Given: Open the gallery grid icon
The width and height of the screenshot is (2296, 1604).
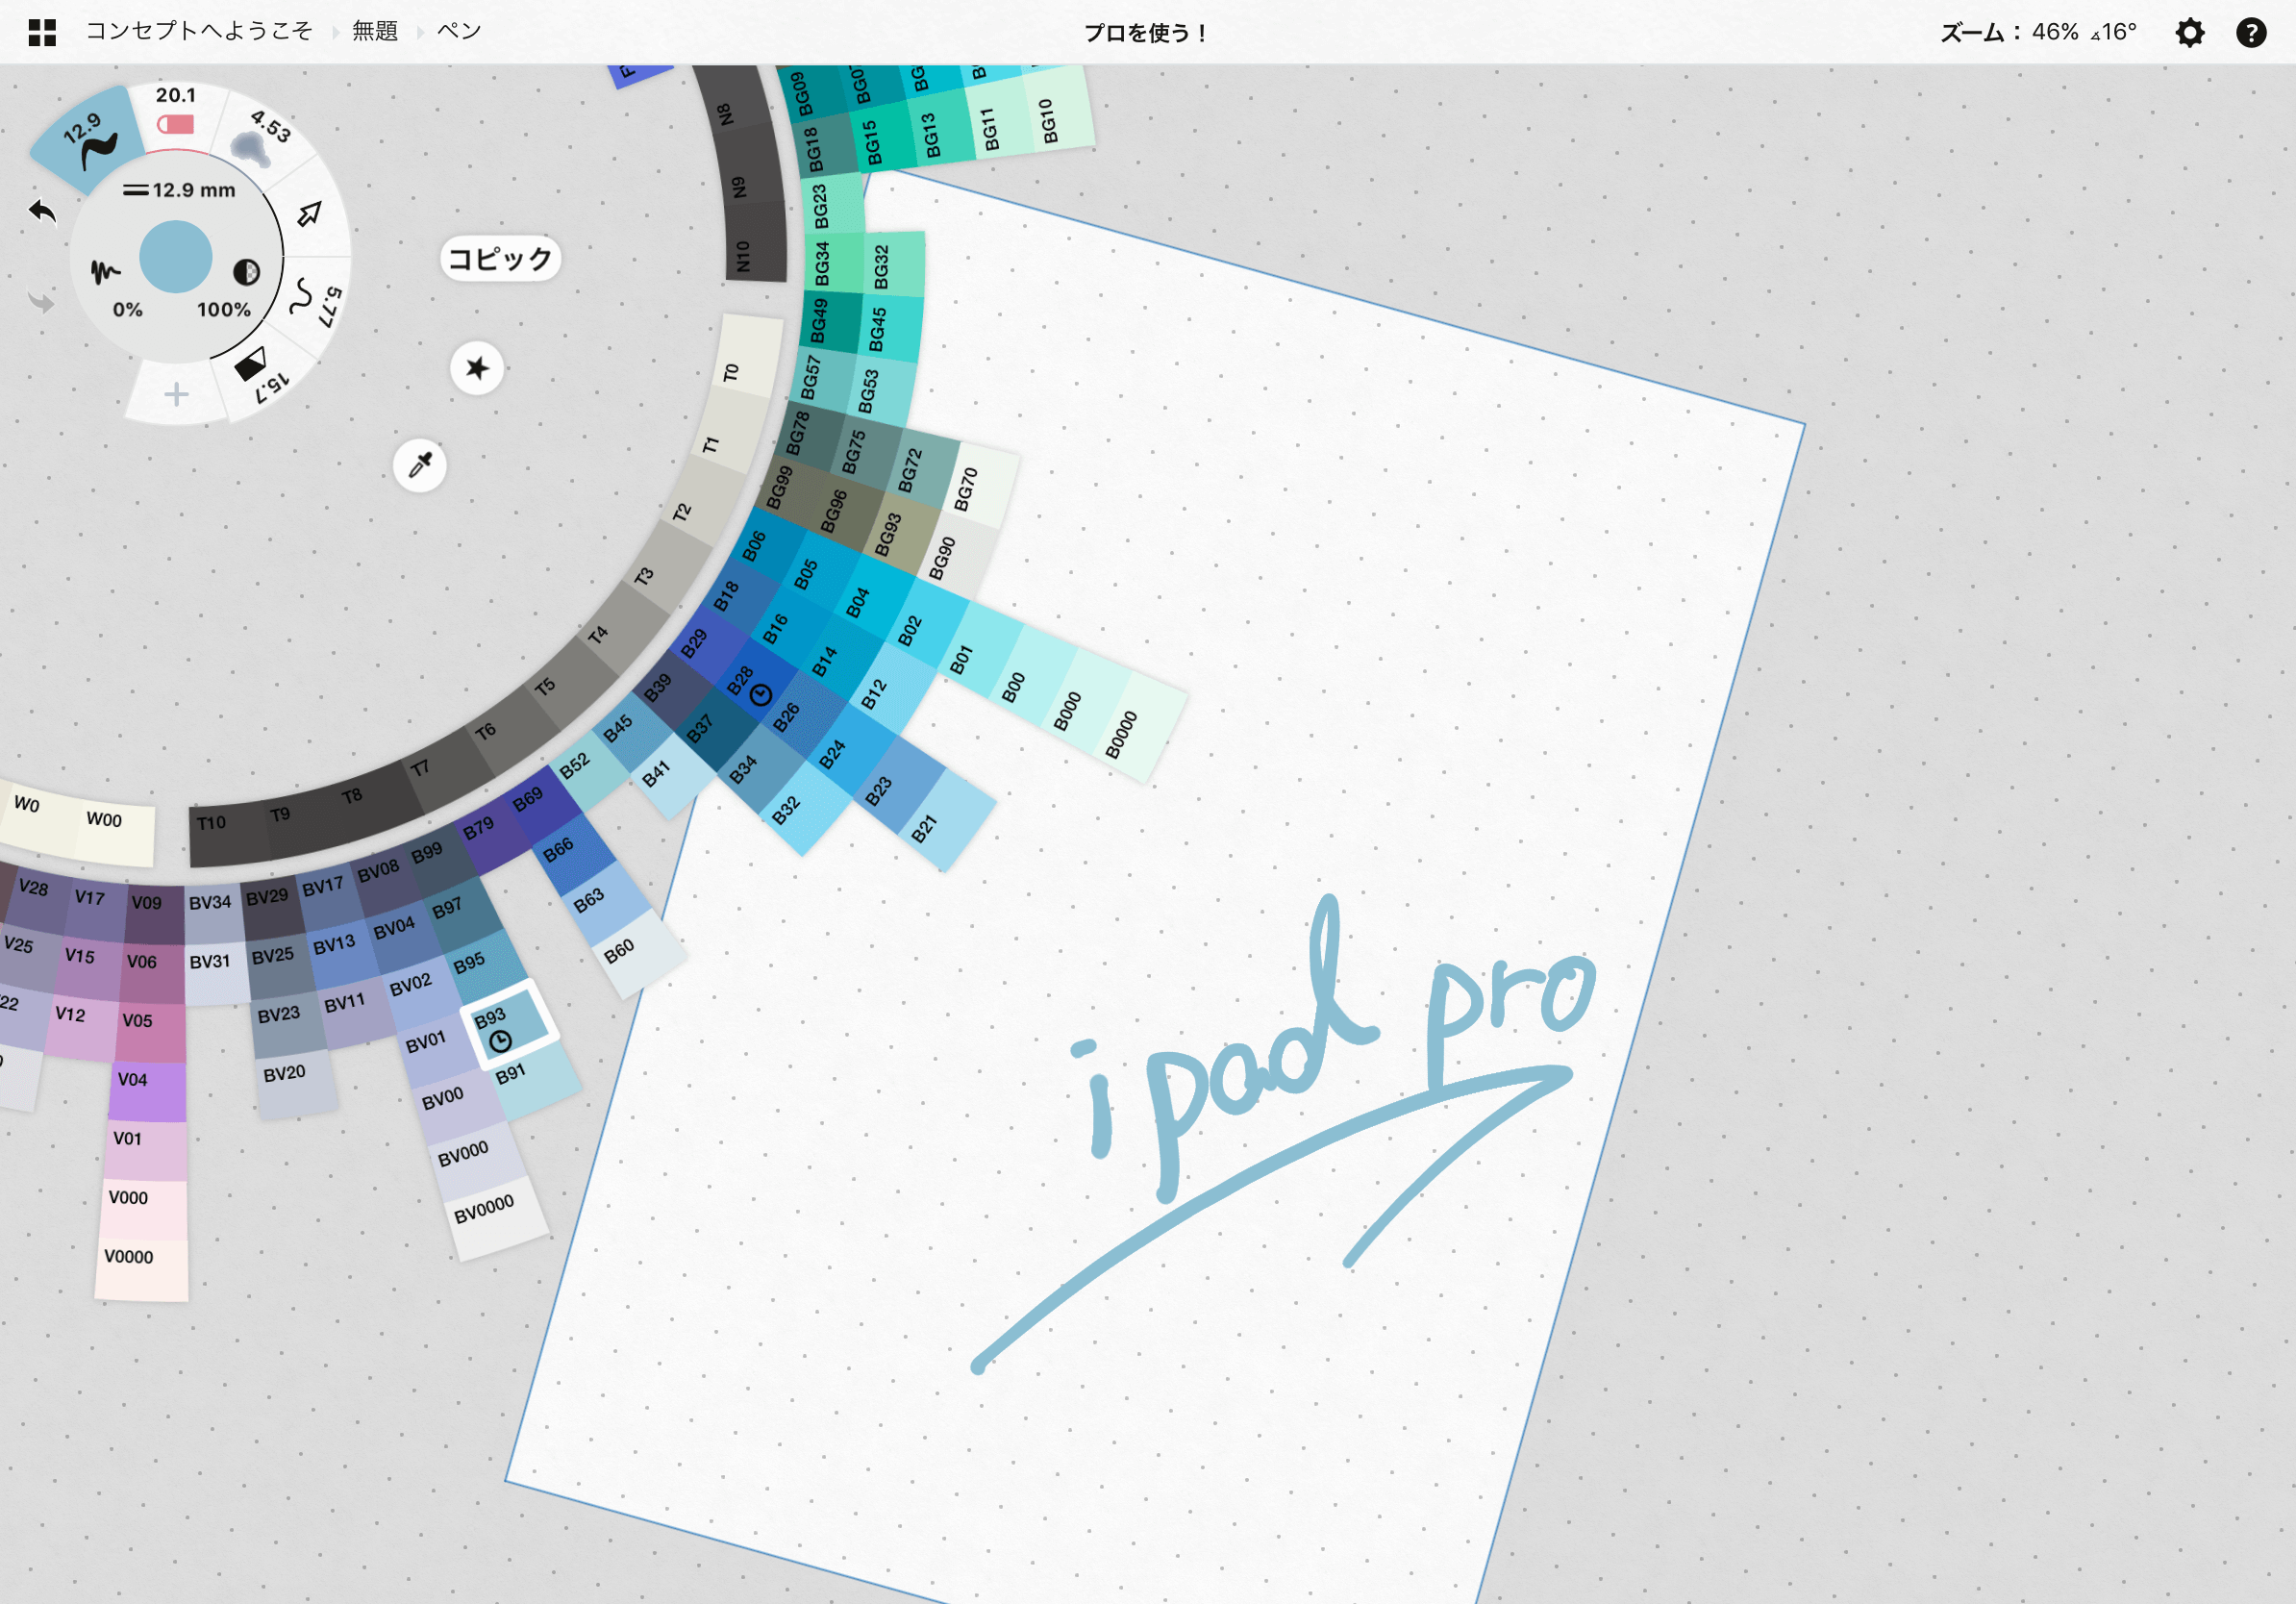Looking at the screenshot, I should pos(42,33).
